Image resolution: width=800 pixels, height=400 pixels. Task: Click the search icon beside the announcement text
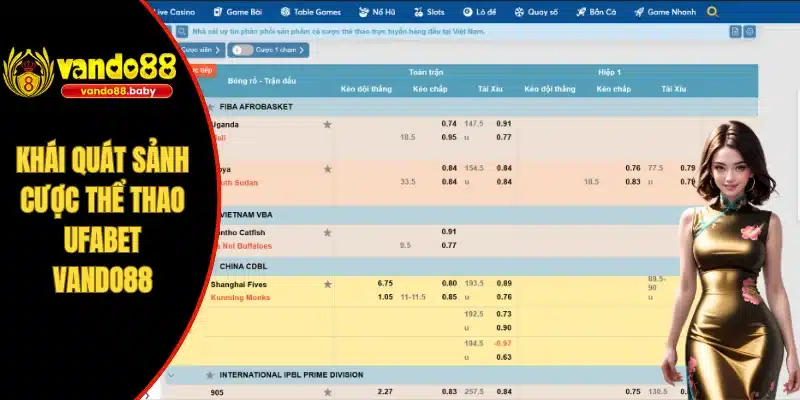[x=182, y=32]
